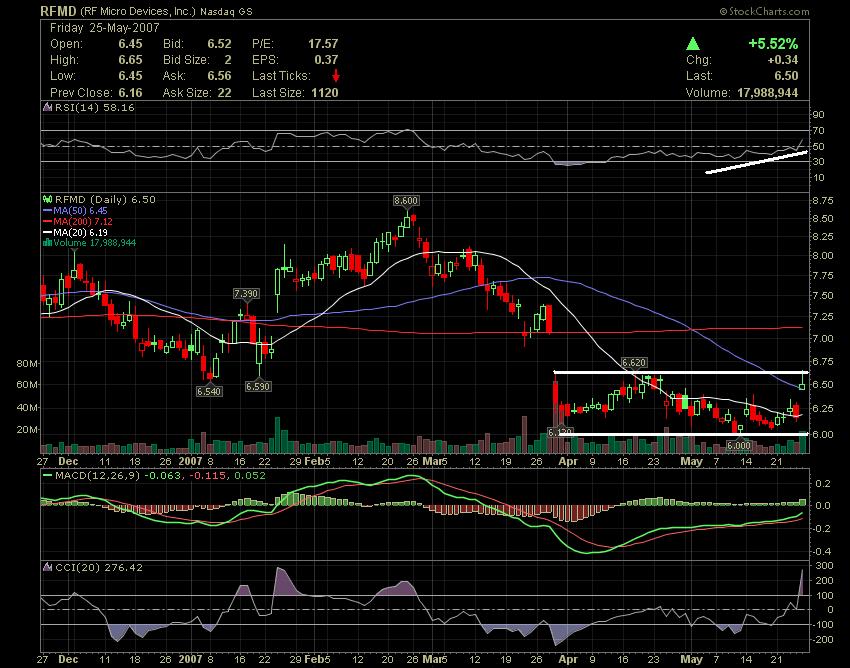Click the candlestick icon before RFMD (Daily)
Screen dimensions: 850x668
pos(48,200)
